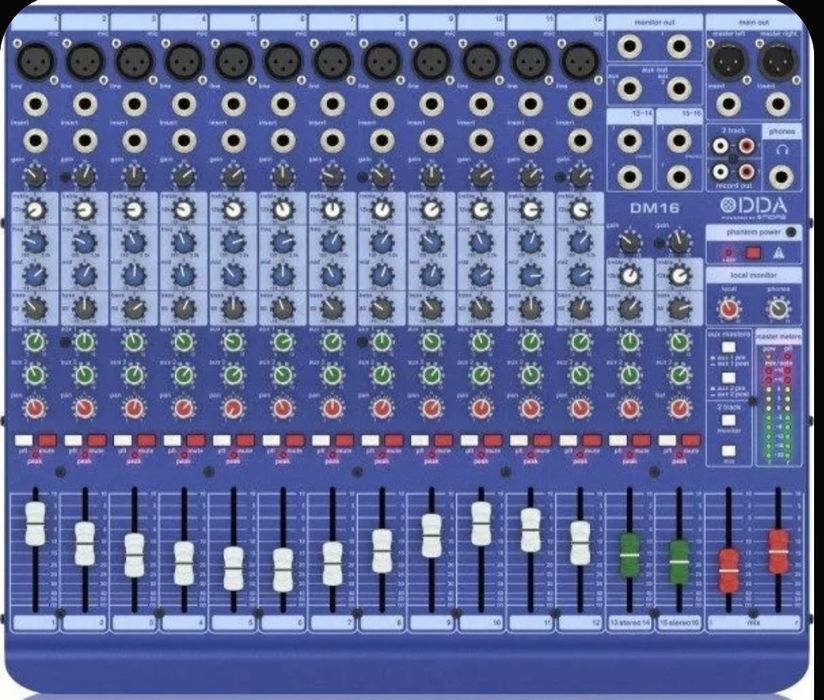This screenshot has height=700, width=824.
Task: Toggle the red phantom power switch
Action: [x=753, y=253]
